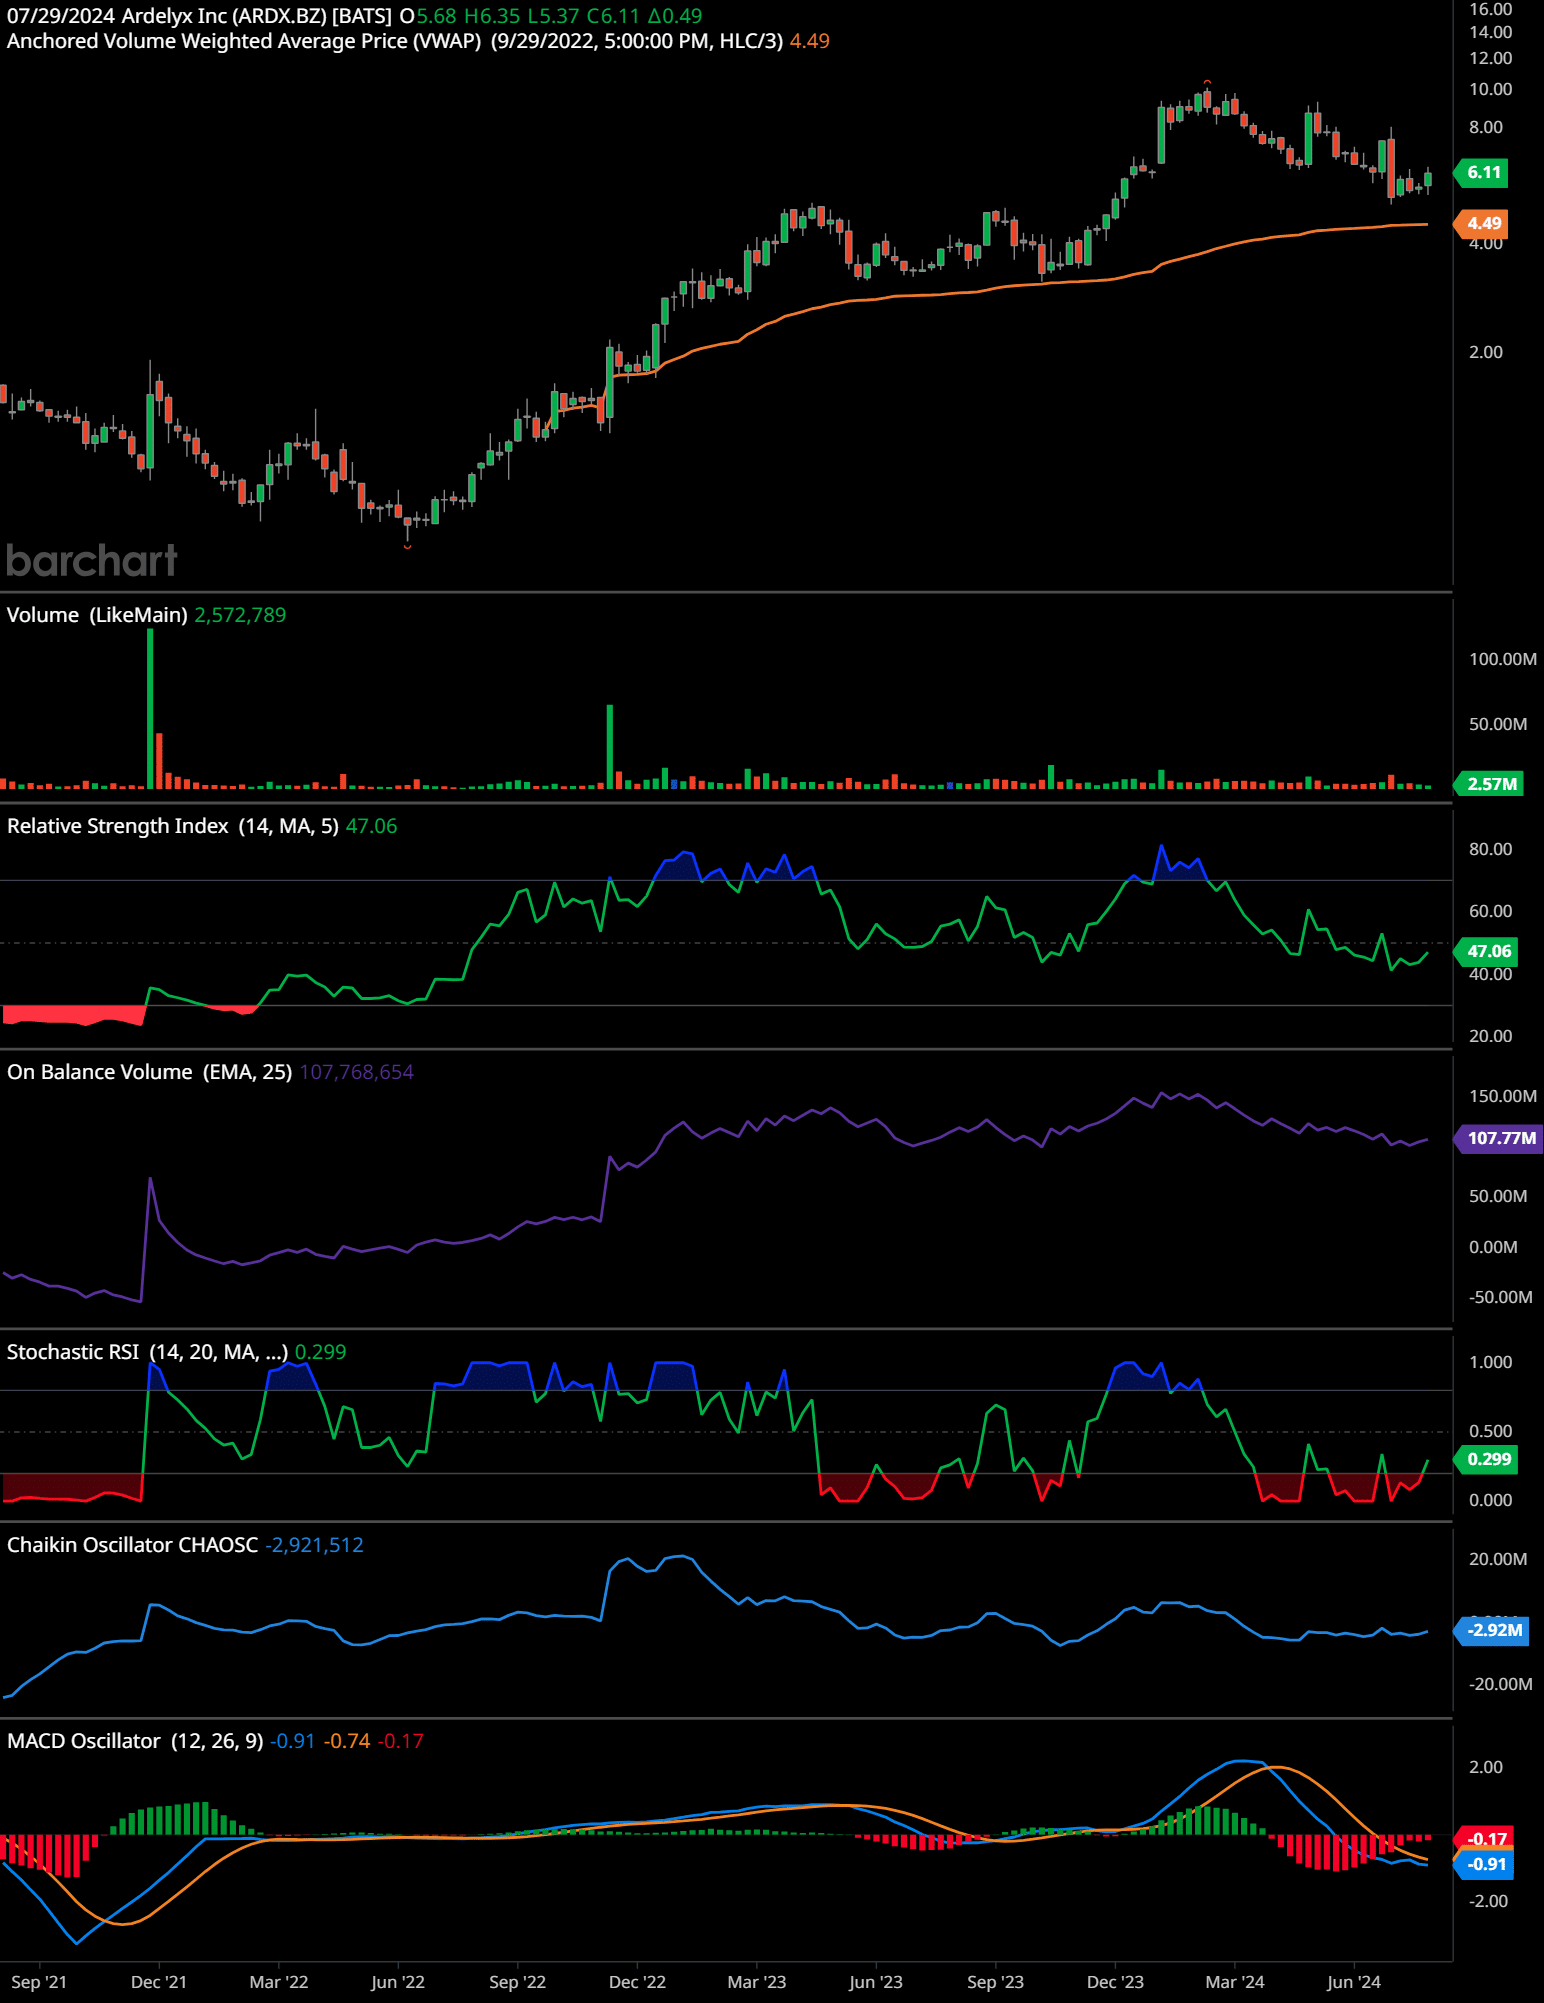Click the orange 4.49 VWAP price tag
The width and height of the screenshot is (1544, 2003).
(1483, 224)
